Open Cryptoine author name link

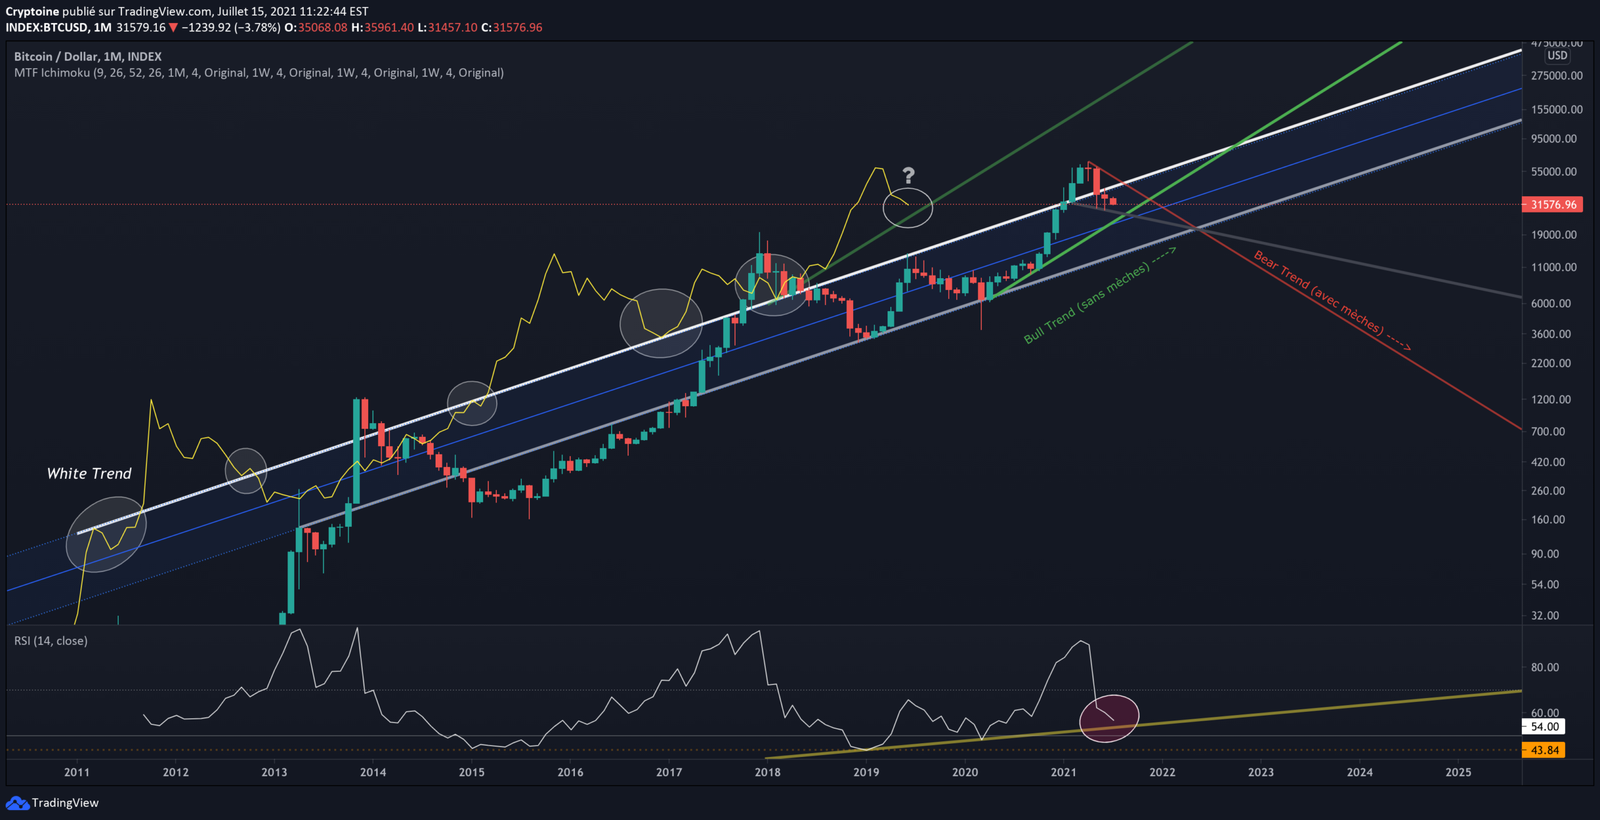point(32,12)
